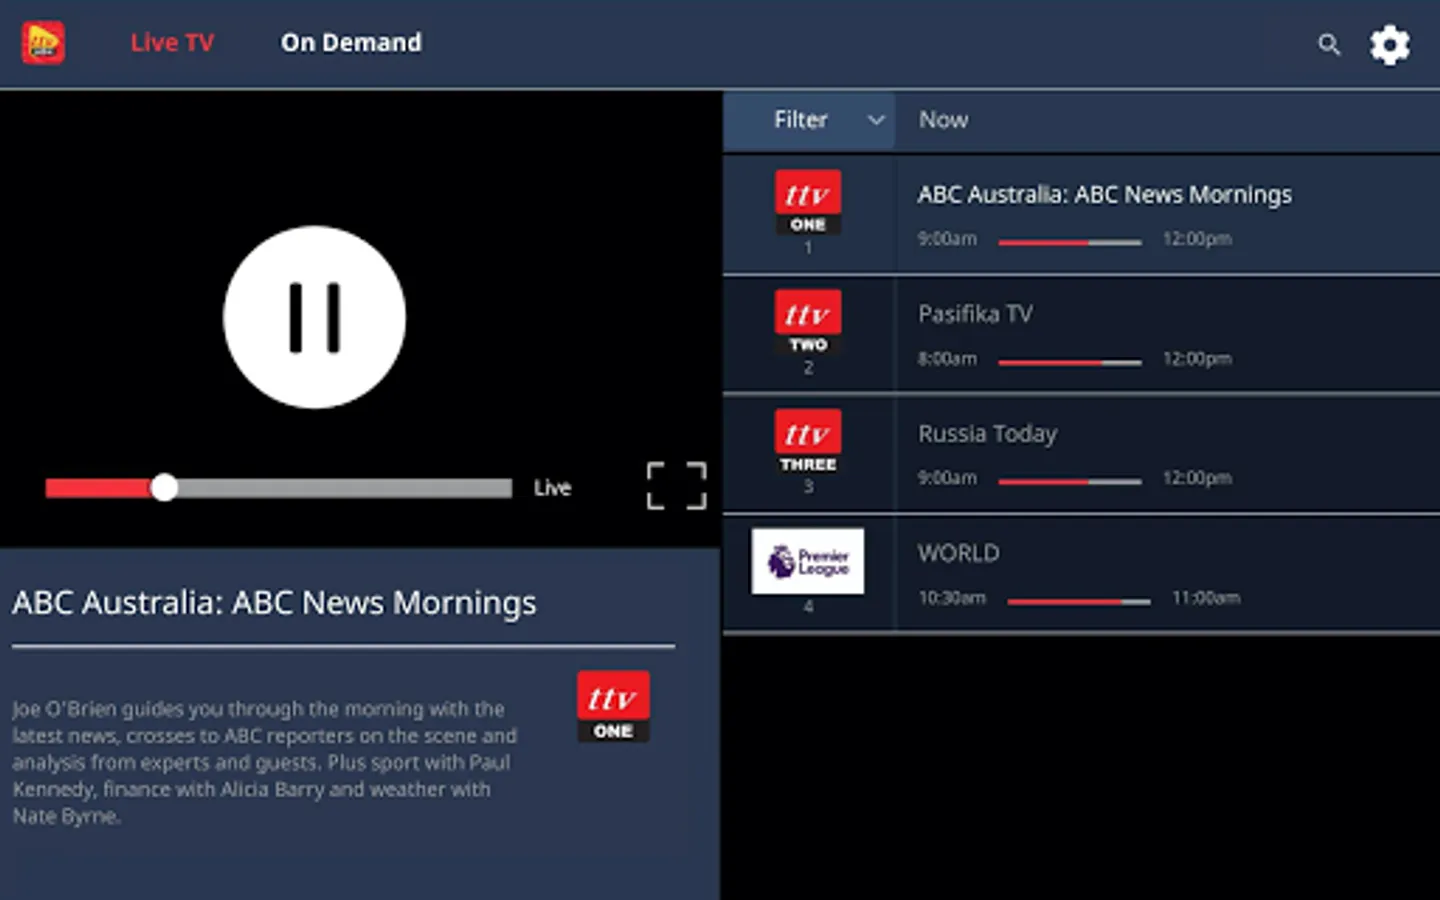Click the 10:30am start time of WORLD
Image resolution: width=1440 pixels, height=900 pixels.
click(x=952, y=598)
